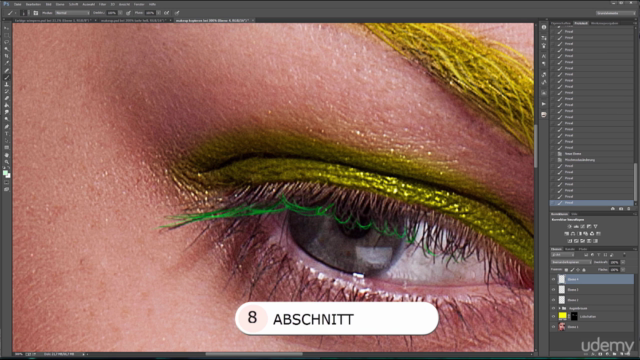The image size is (640, 360).
Task: Lock transparent pixels icon in Layers panel
Action: pyautogui.click(x=566, y=270)
